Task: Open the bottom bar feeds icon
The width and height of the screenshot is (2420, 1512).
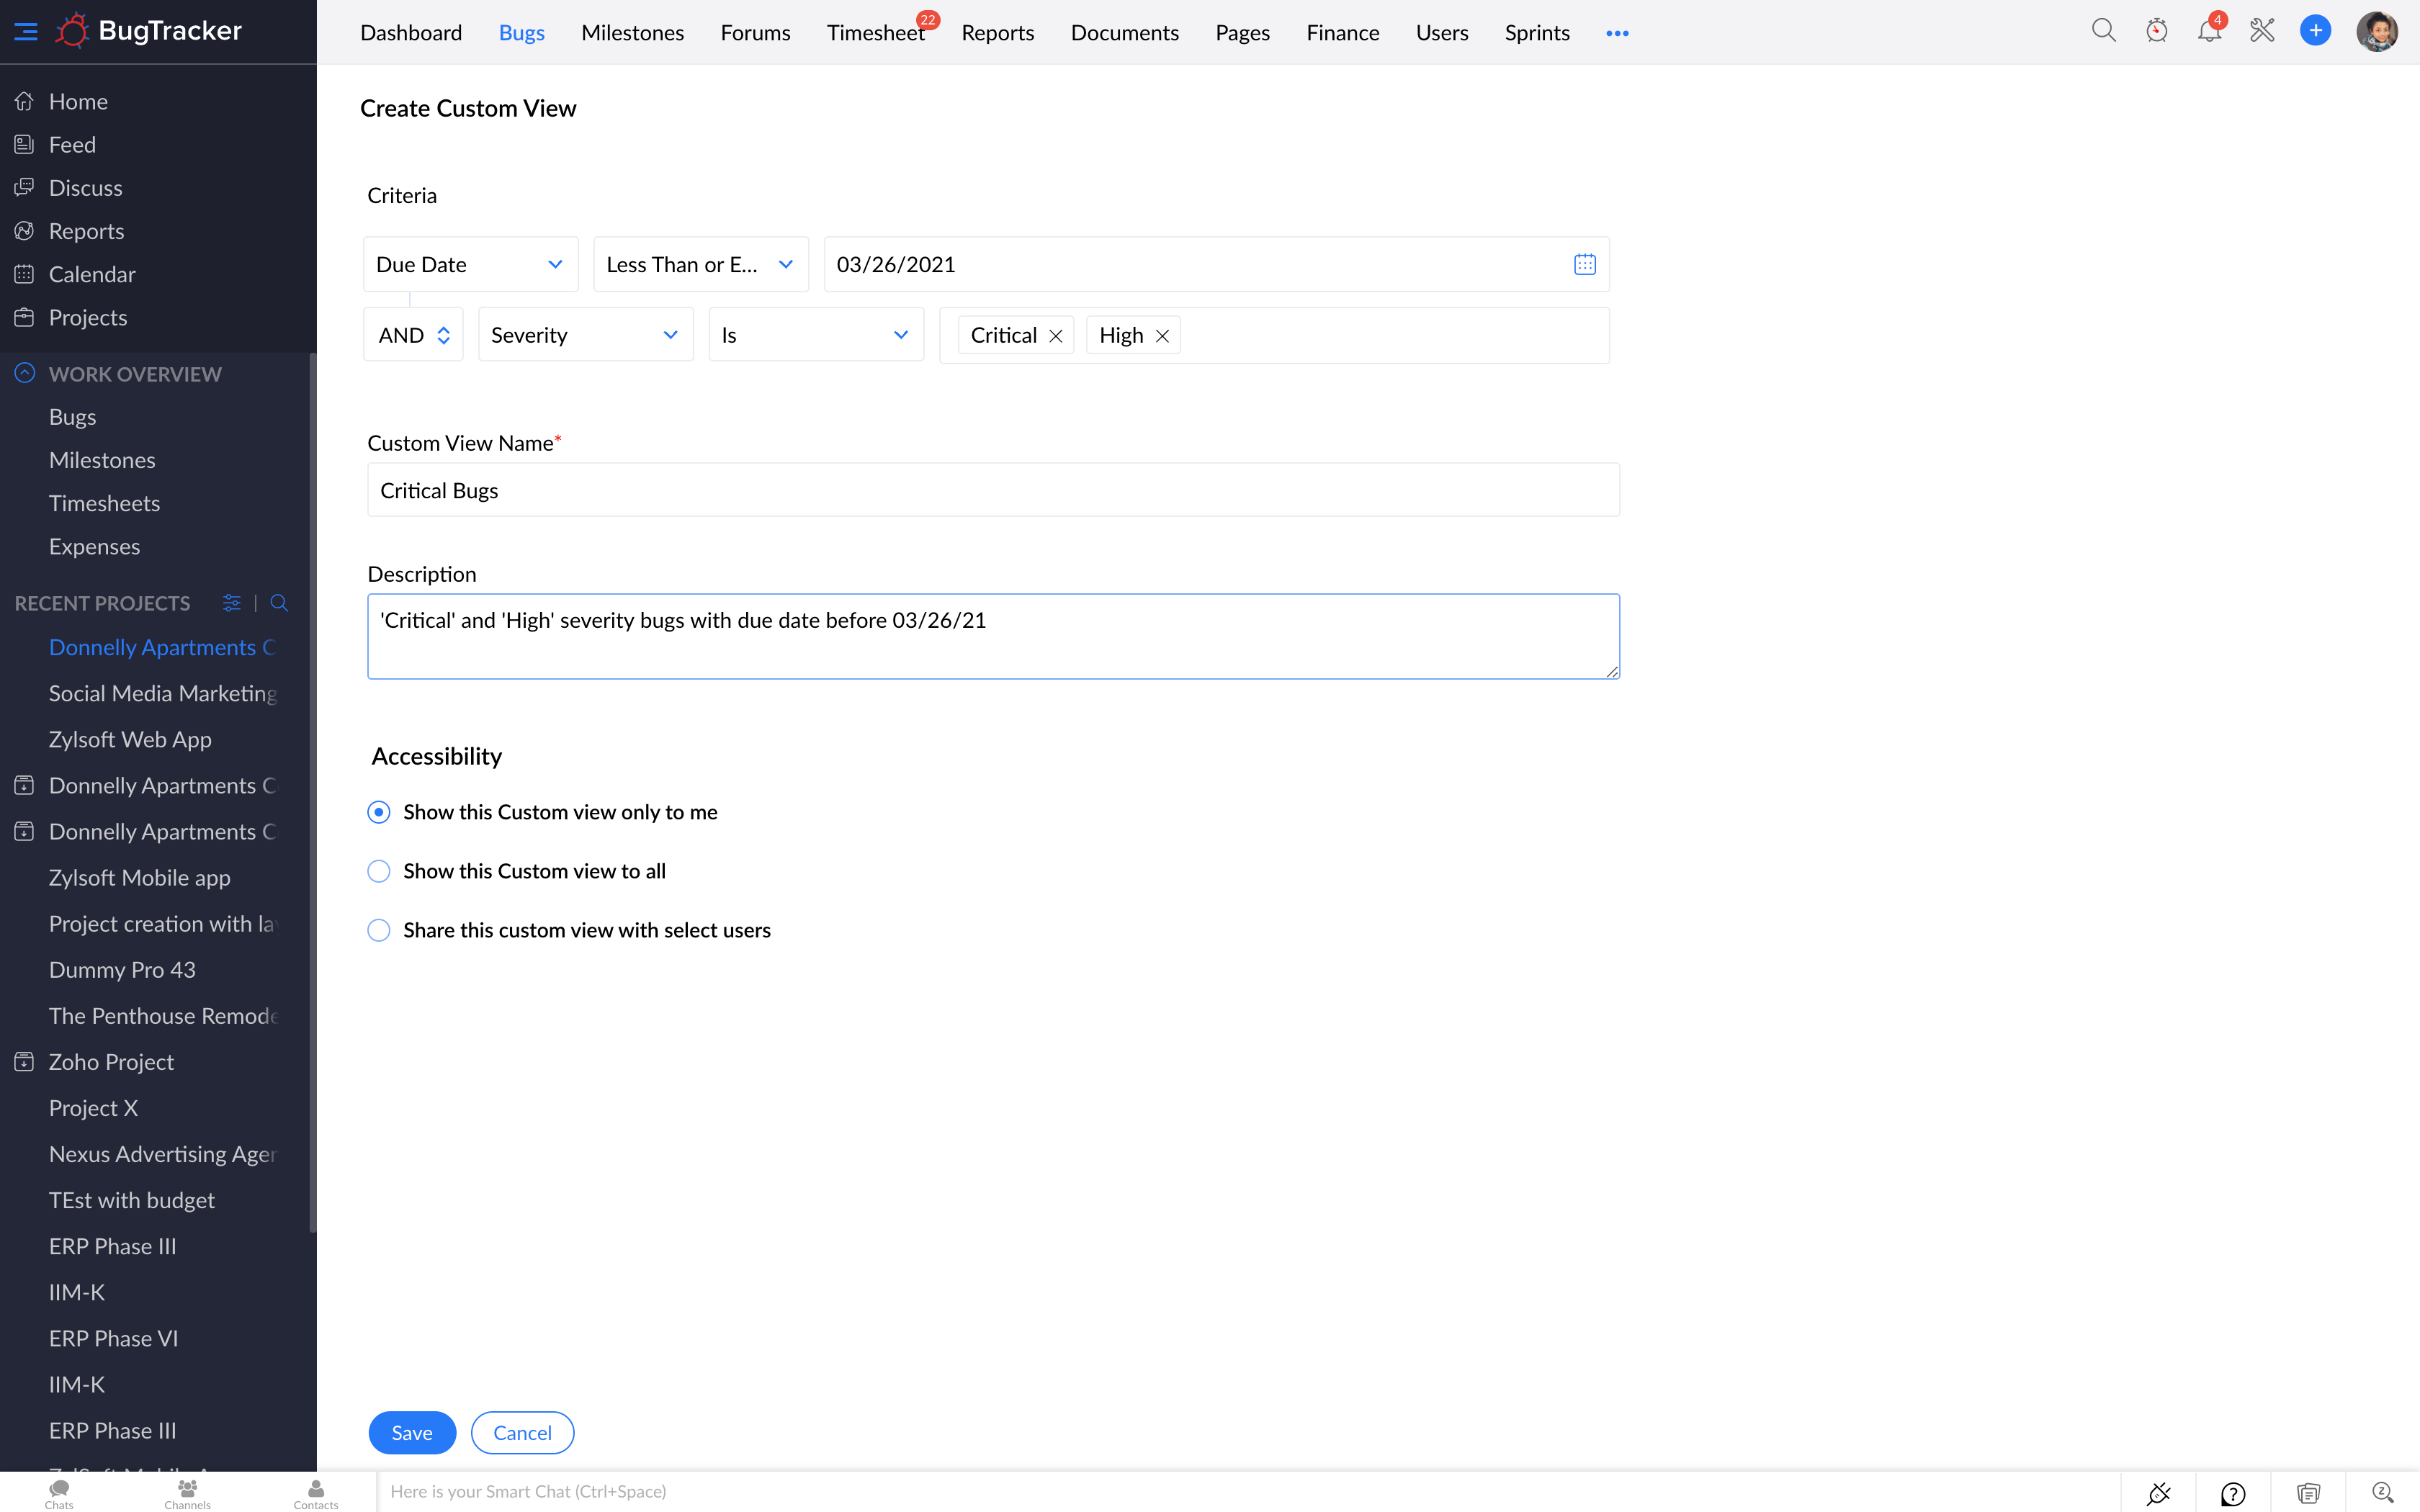Action: pos(2308,1492)
